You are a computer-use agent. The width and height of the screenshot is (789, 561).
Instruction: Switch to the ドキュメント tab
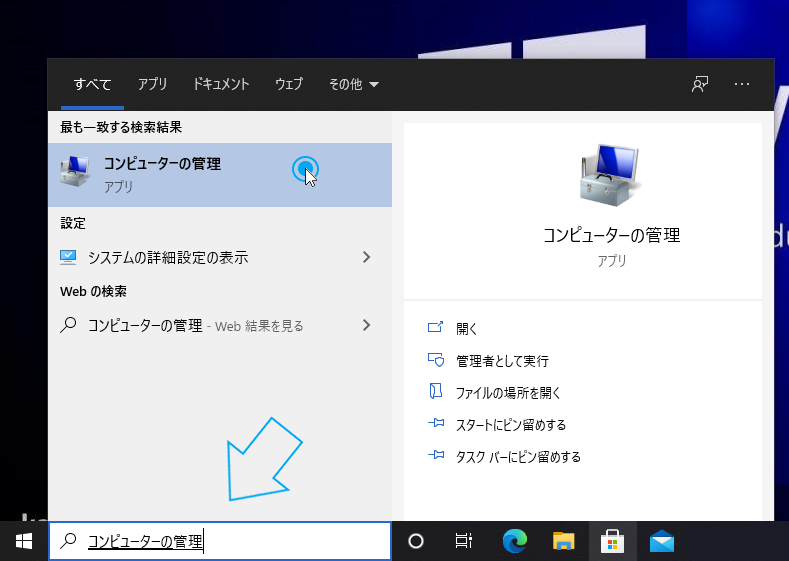coord(221,84)
